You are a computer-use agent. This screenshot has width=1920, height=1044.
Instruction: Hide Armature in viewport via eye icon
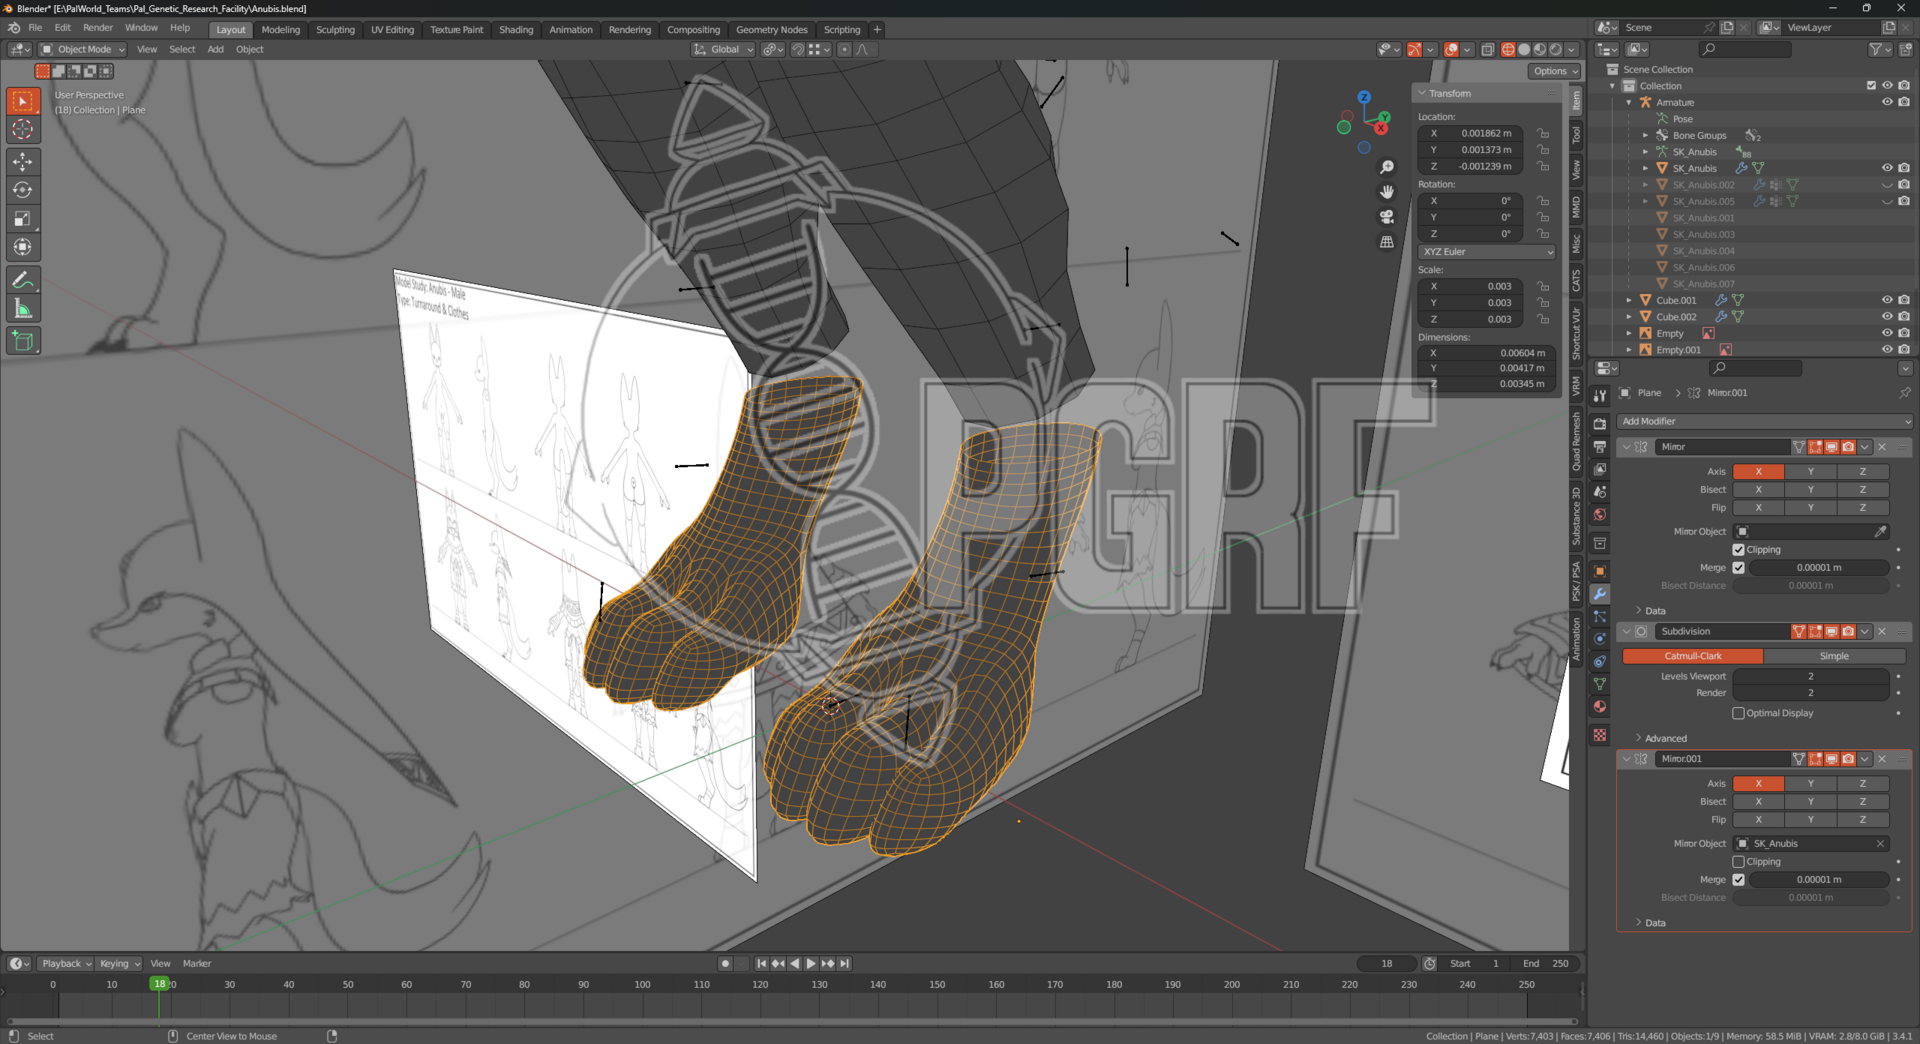point(1887,102)
